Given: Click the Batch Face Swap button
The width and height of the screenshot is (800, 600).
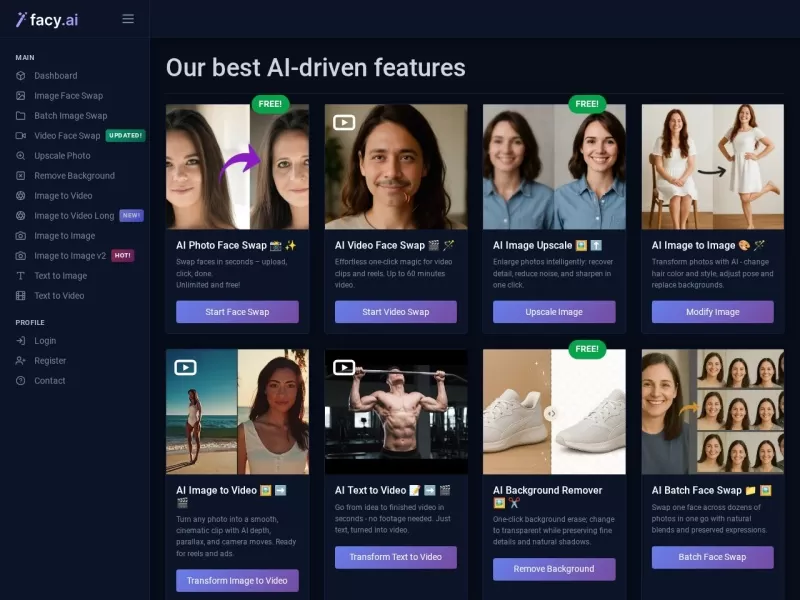Looking at the screenshot, I should pos(713,557).
